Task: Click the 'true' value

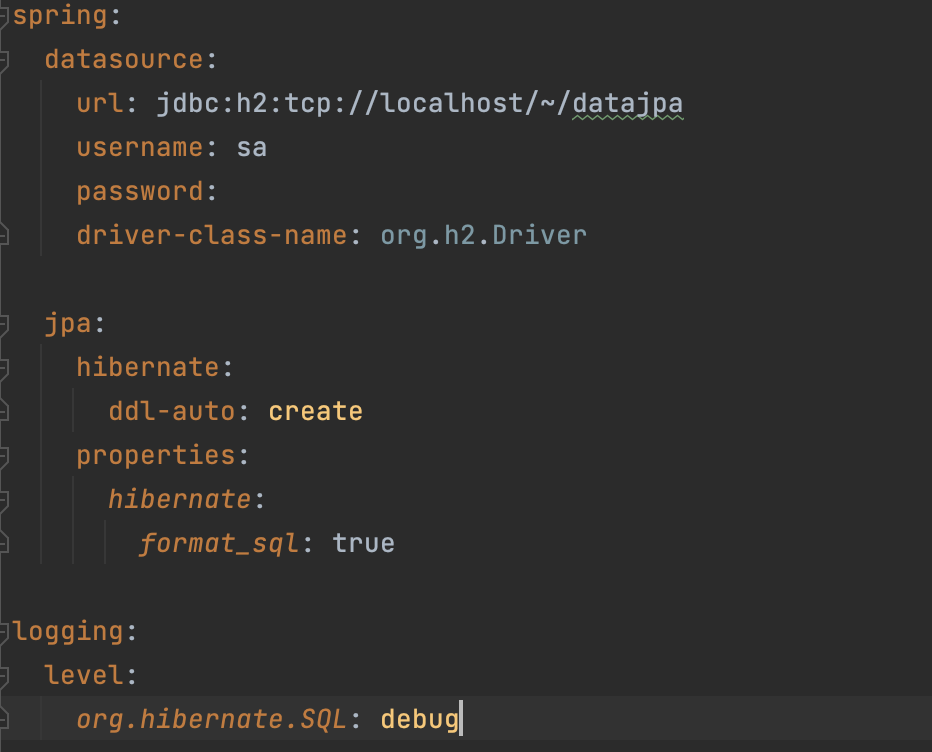Action: click(363, 543)
